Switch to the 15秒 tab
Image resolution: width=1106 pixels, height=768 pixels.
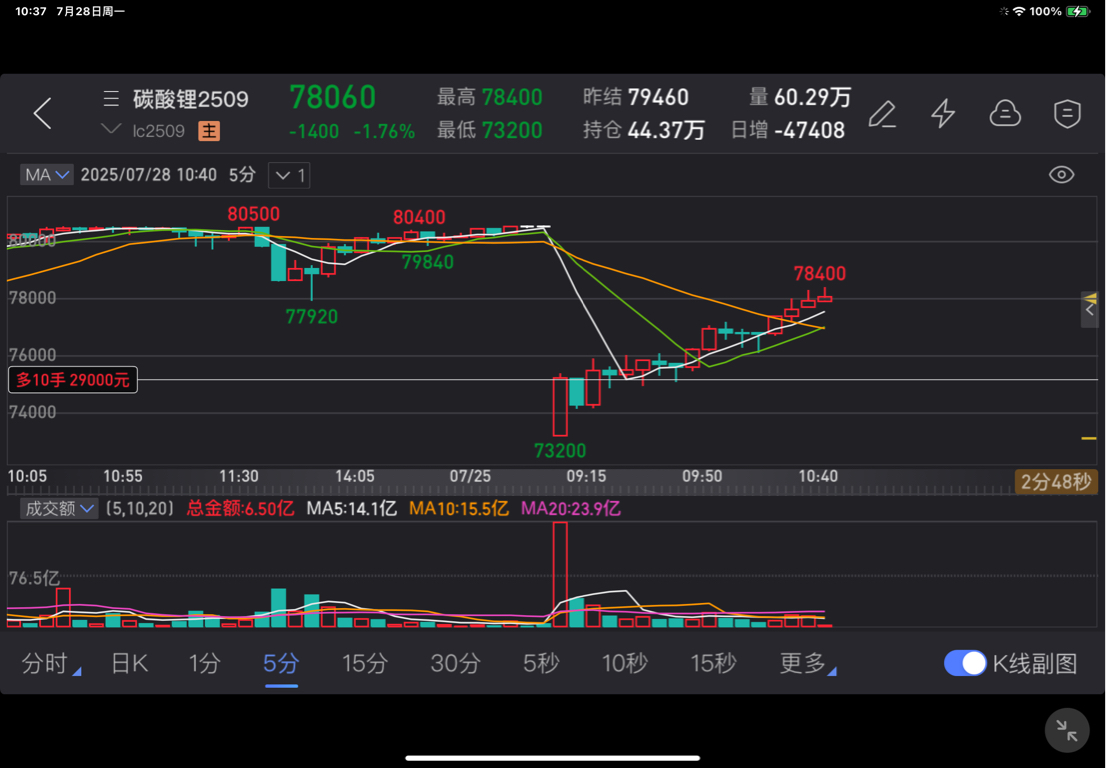coord(713,664)
